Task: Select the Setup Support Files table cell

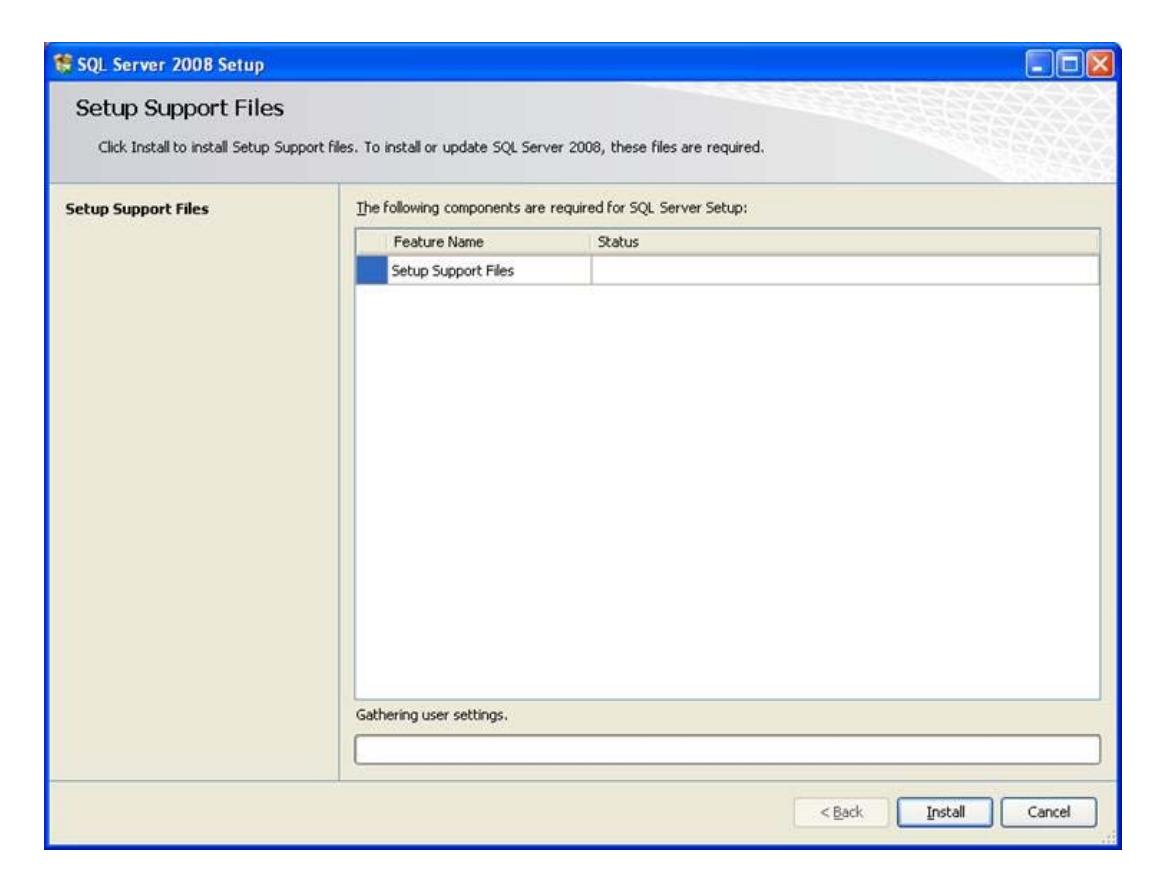Action: click(x=489, y=271)
